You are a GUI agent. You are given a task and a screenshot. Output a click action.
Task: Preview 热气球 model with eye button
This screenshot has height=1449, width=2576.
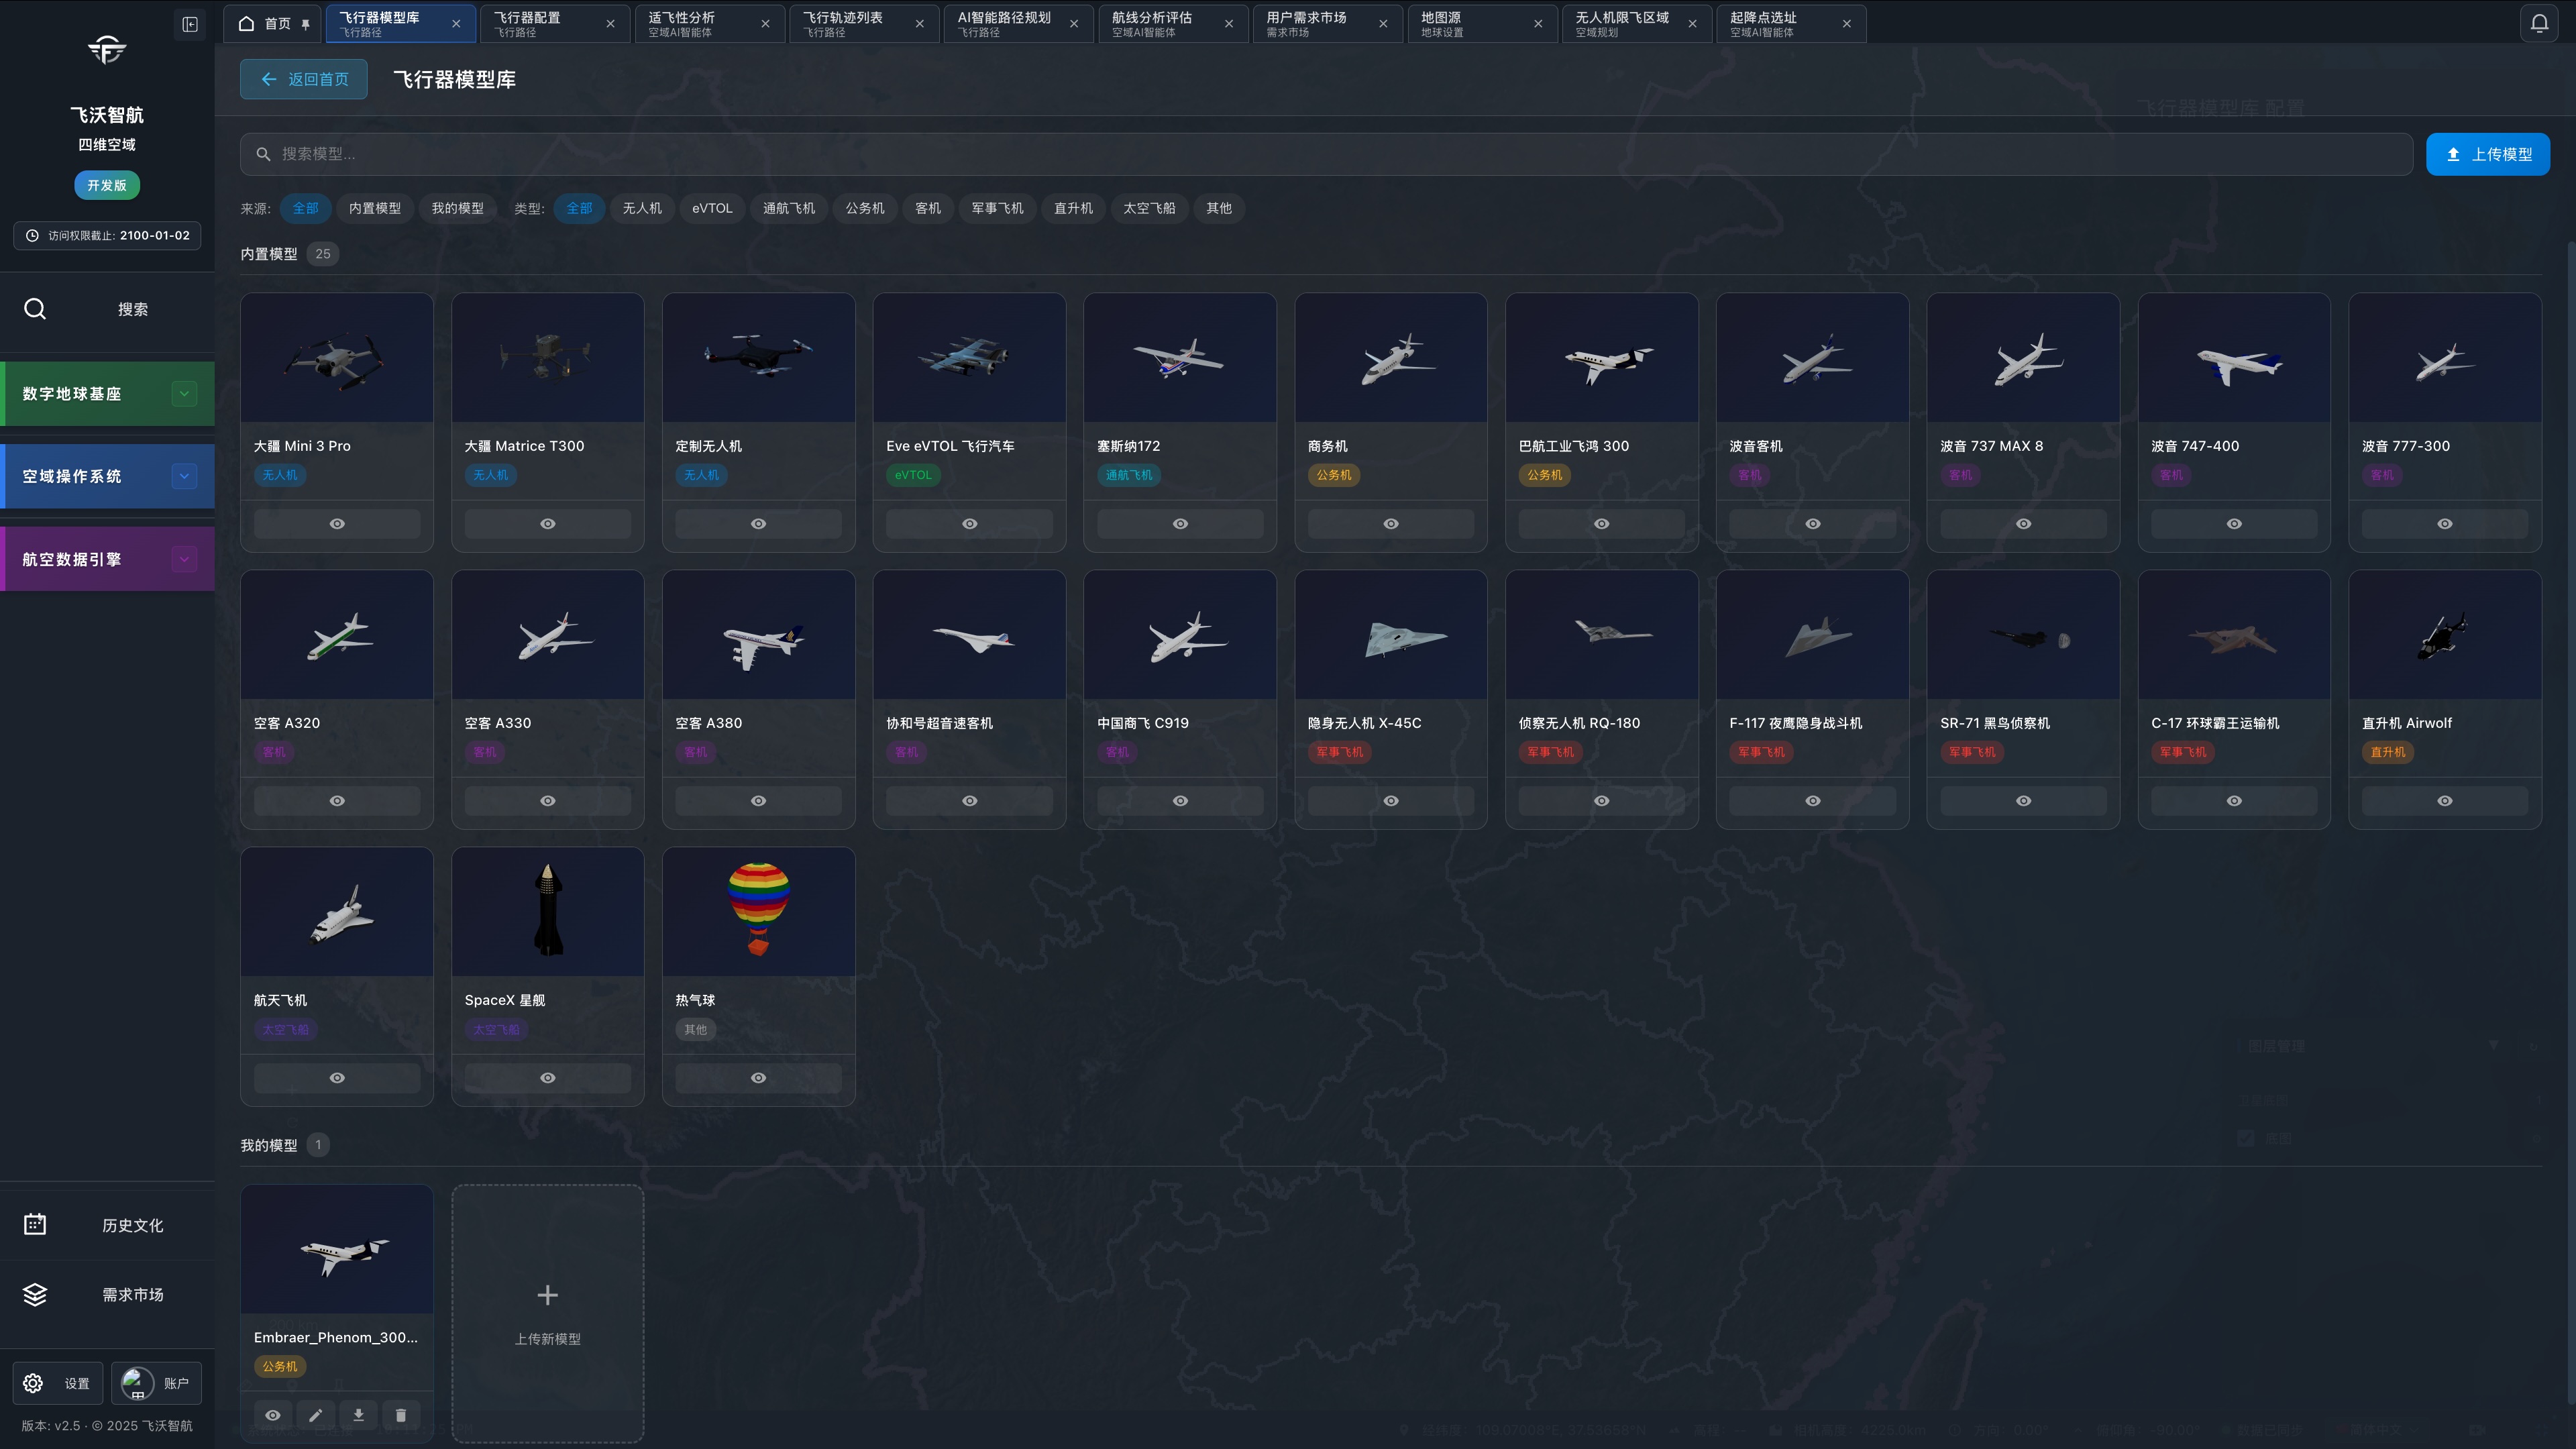(758, 1078)
